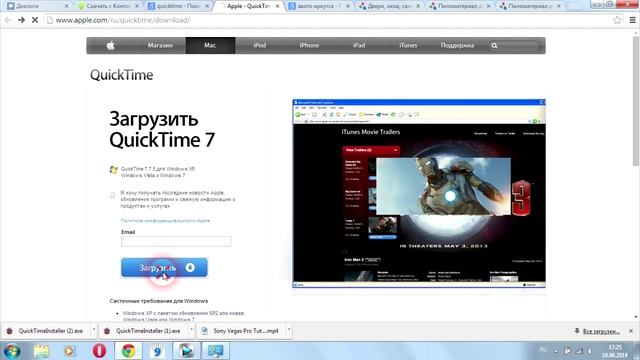Bookmark this page with the star icon
Image resolution: width=640 pixels, height=360 pixels.
[x=617, y=20]
